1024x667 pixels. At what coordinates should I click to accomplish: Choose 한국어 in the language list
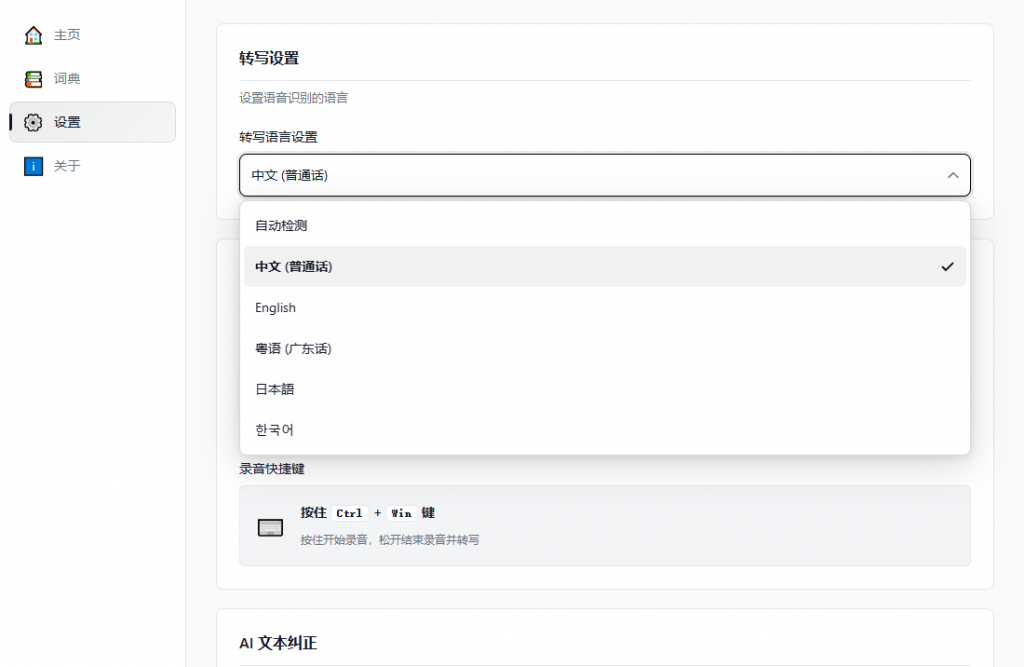pyautogui.click(x=275, y=430)
